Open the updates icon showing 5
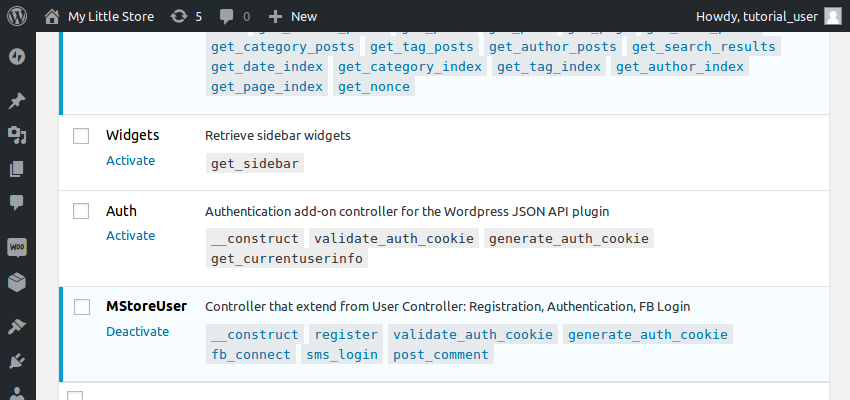The image size is (850, 400). 178,16
